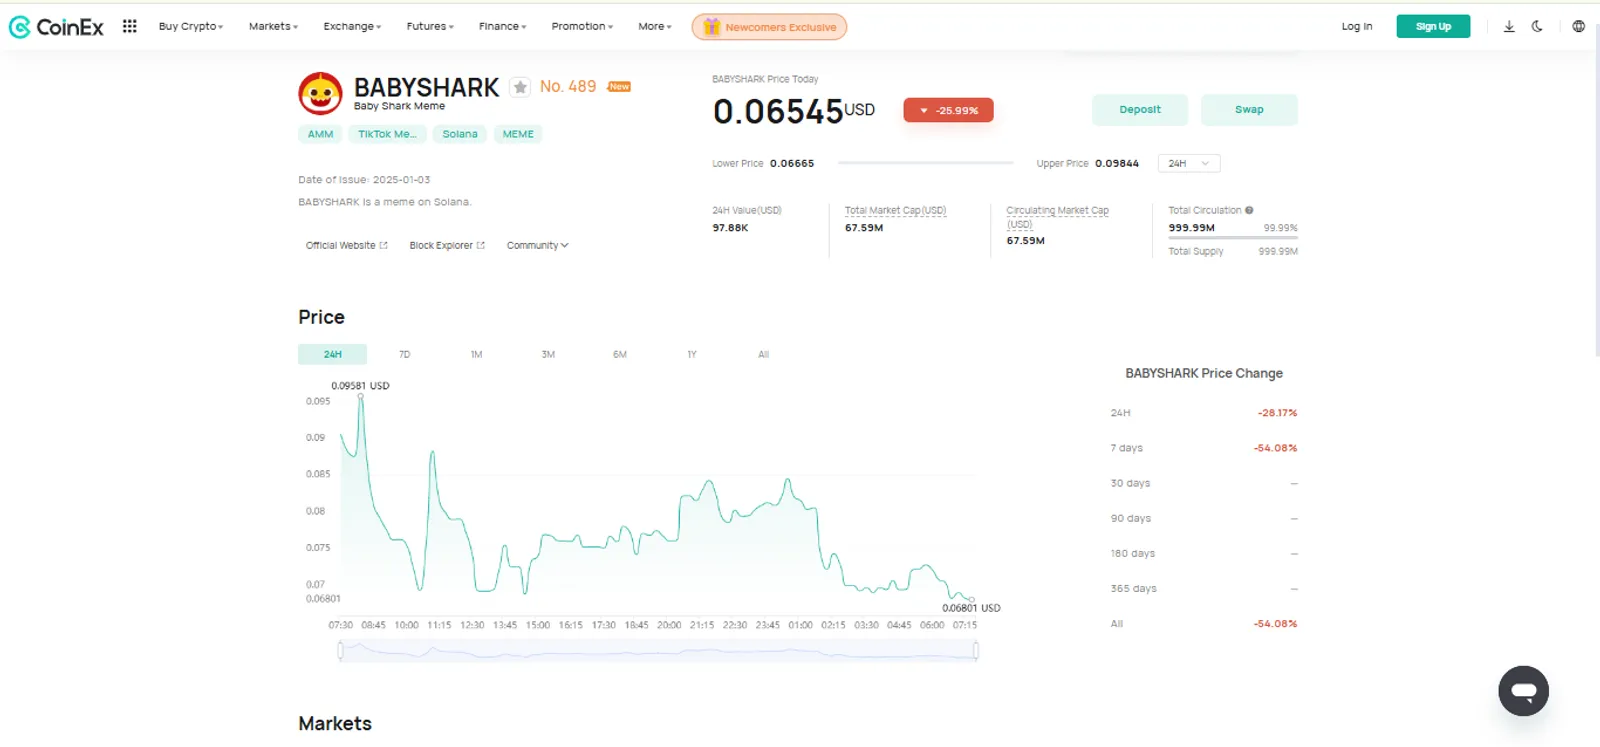Click the 24H -28.17% change value
The height and width of the screenshot is (747, 1600).
[x=1277, y=413]
